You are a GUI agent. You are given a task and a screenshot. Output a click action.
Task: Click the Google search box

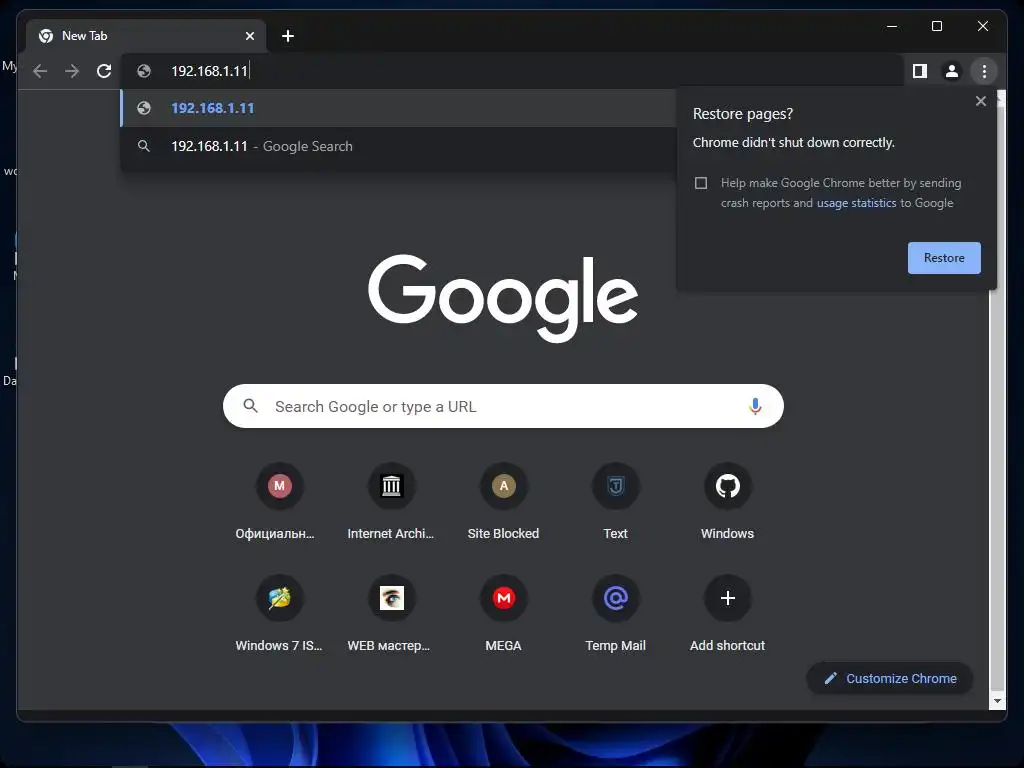503,406
